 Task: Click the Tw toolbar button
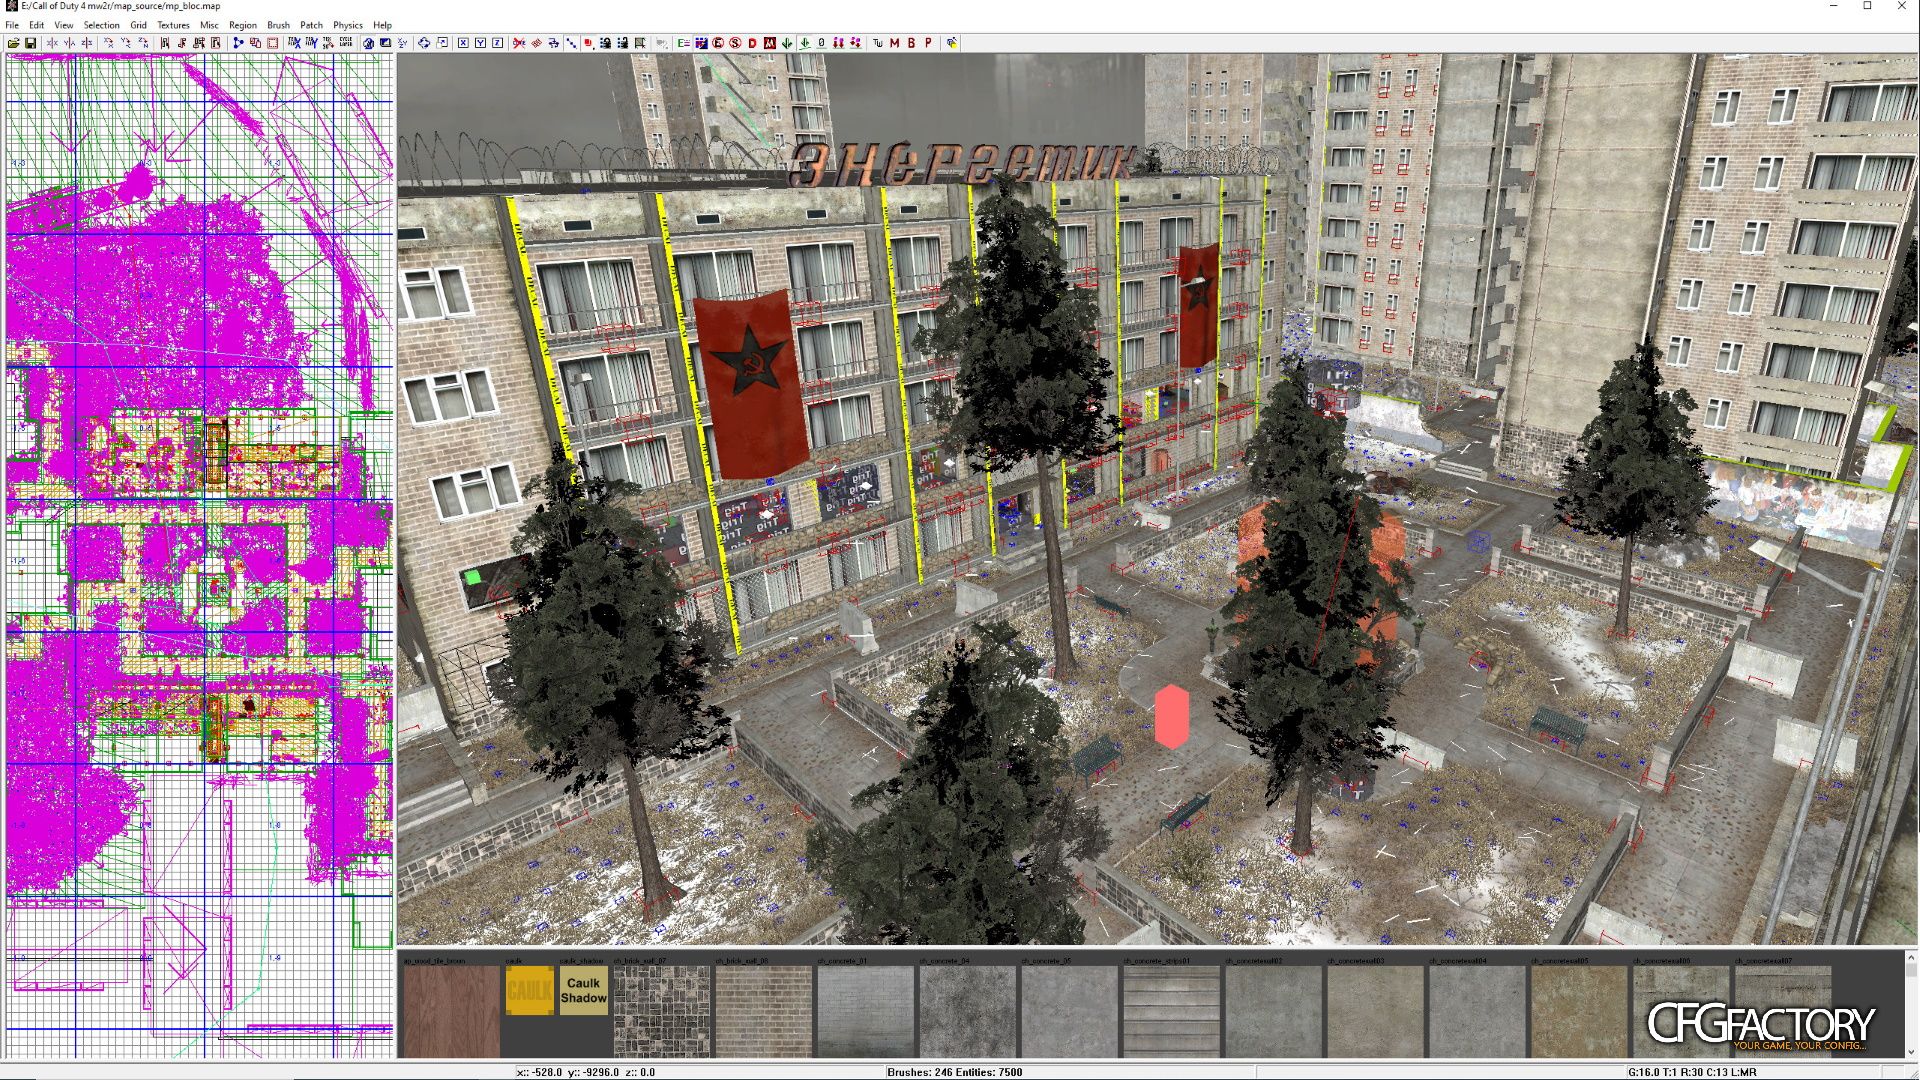coord(877,43)
